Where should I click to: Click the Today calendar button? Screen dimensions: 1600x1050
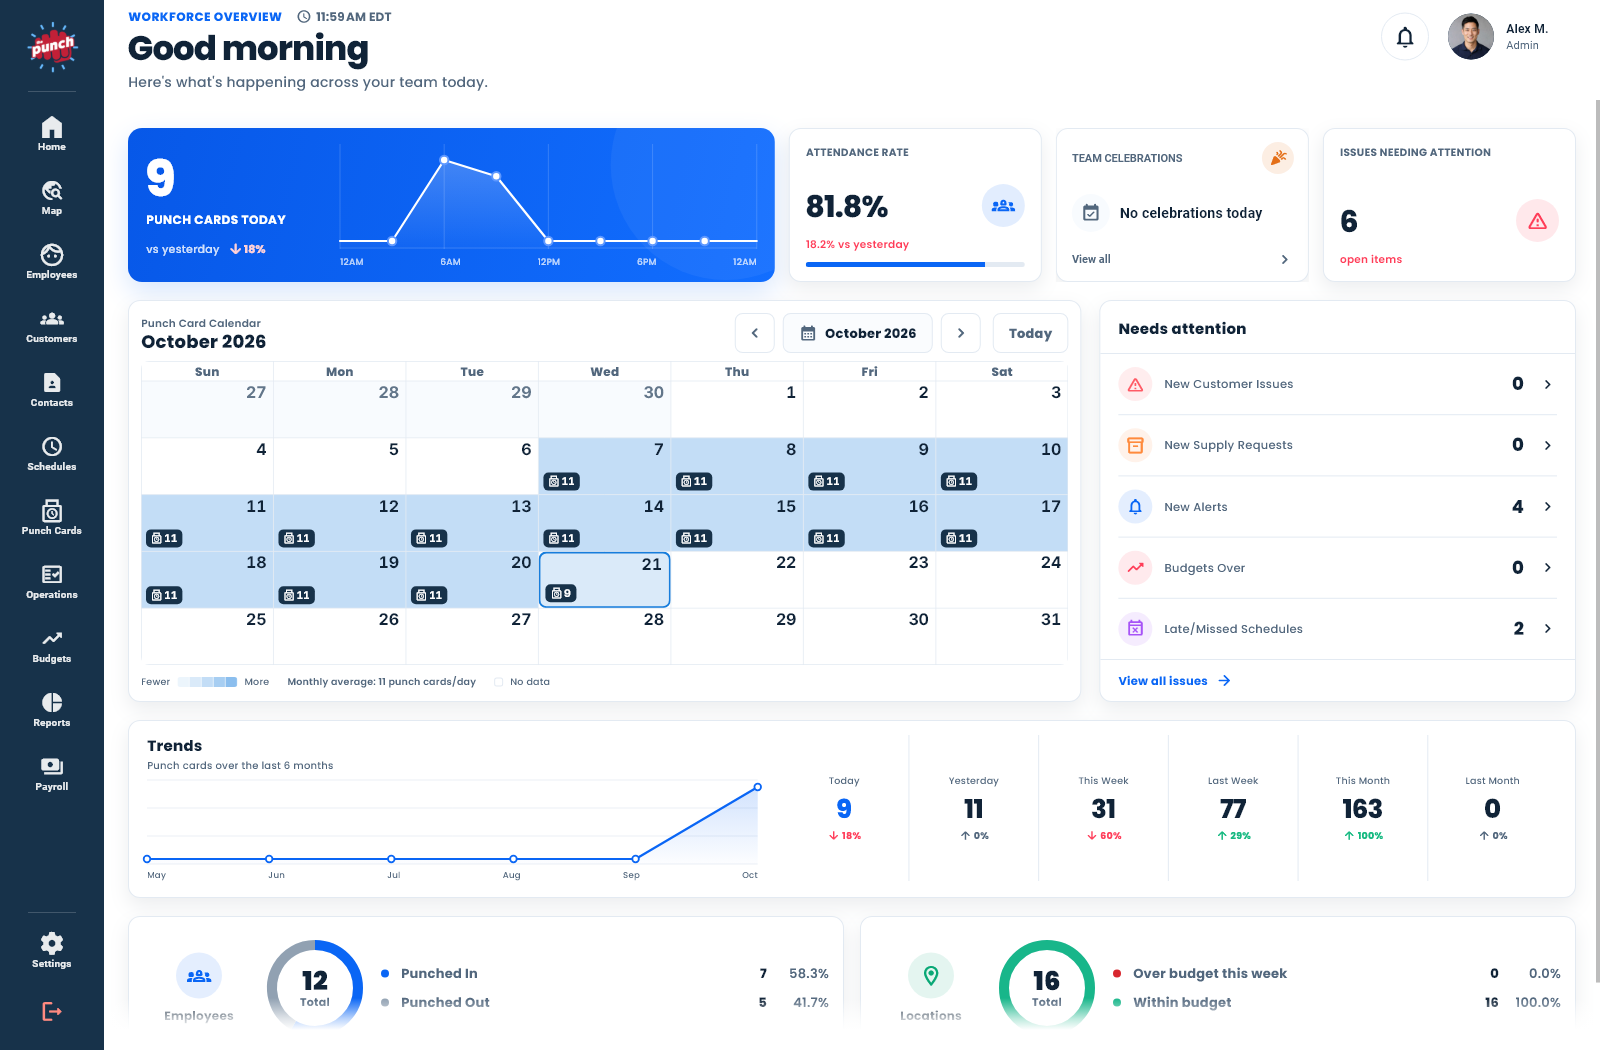tap(1030, 333)
